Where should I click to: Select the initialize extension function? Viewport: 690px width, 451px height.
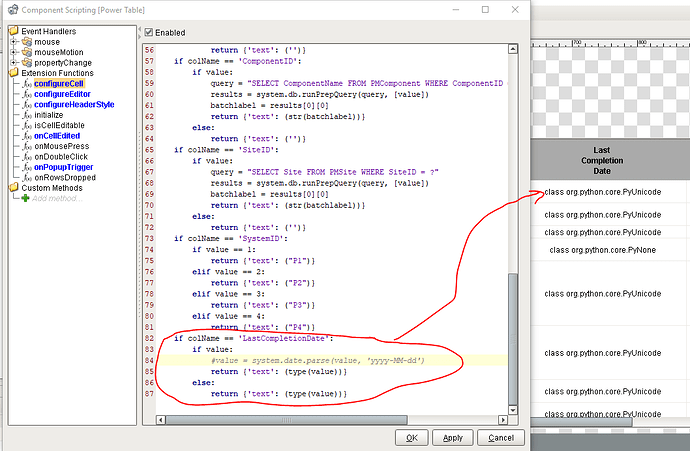click(48, 115)
